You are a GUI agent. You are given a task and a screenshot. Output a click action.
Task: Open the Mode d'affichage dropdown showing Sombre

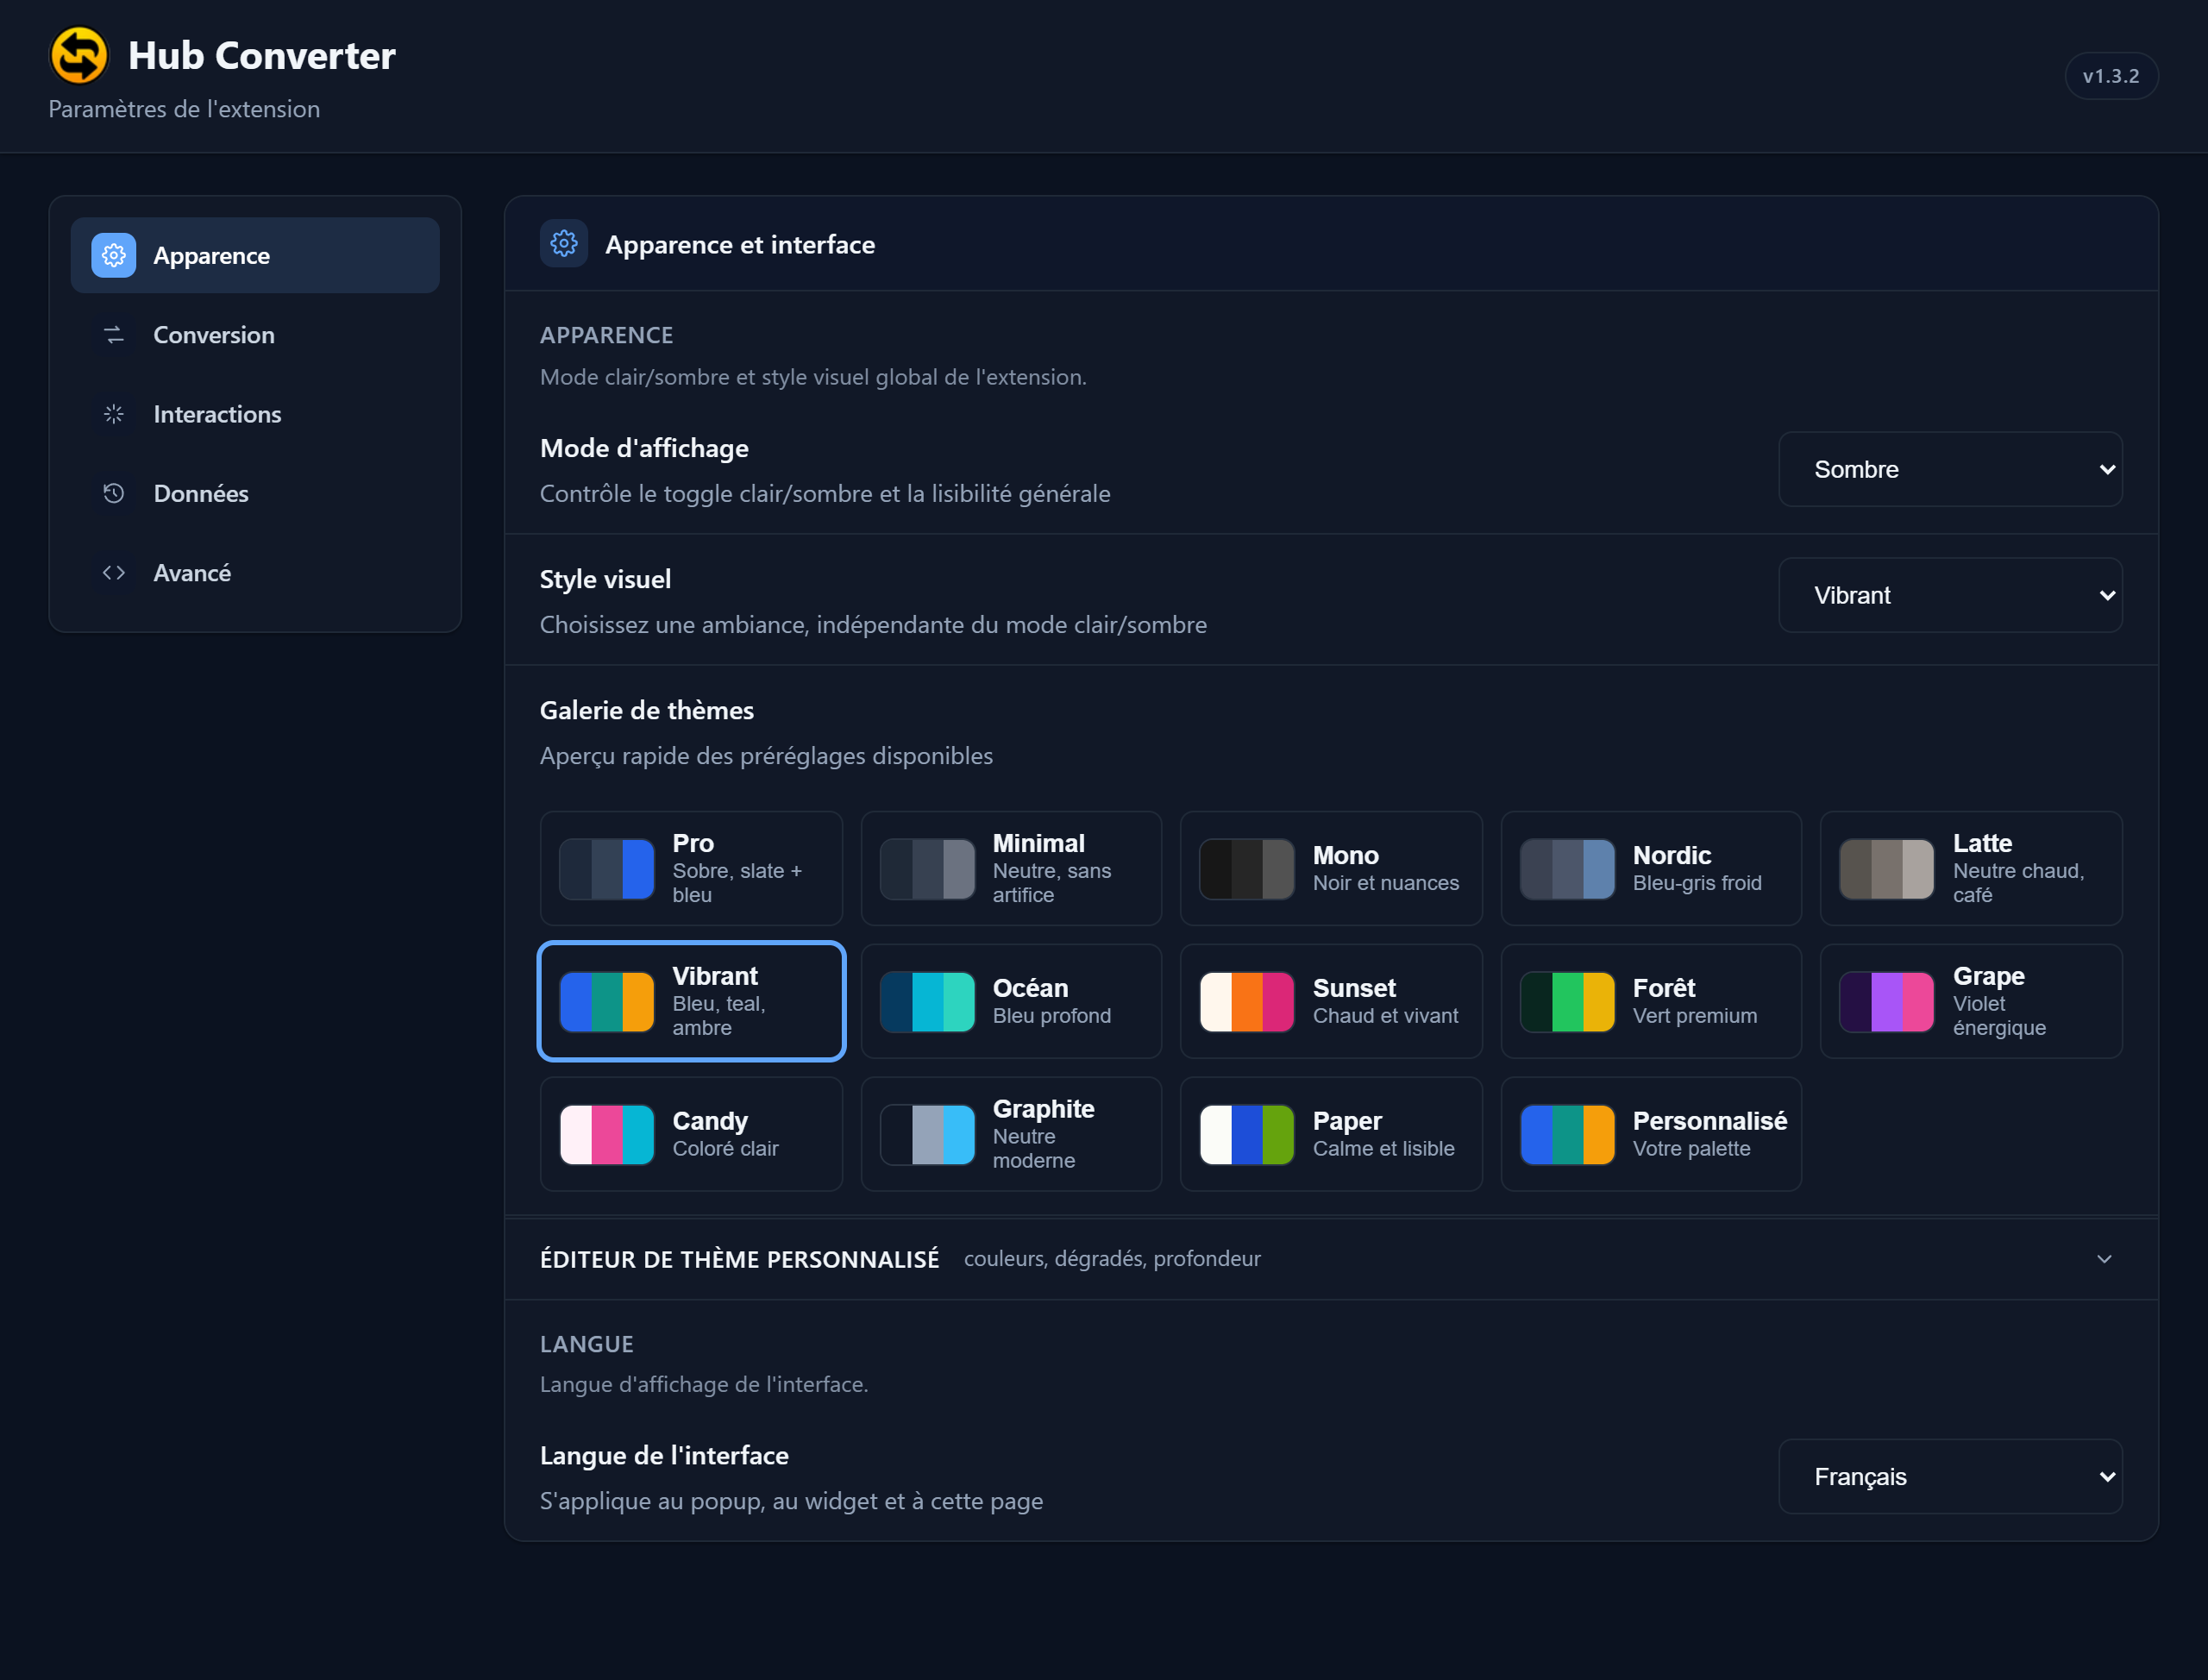click(x=1950, y=470)
